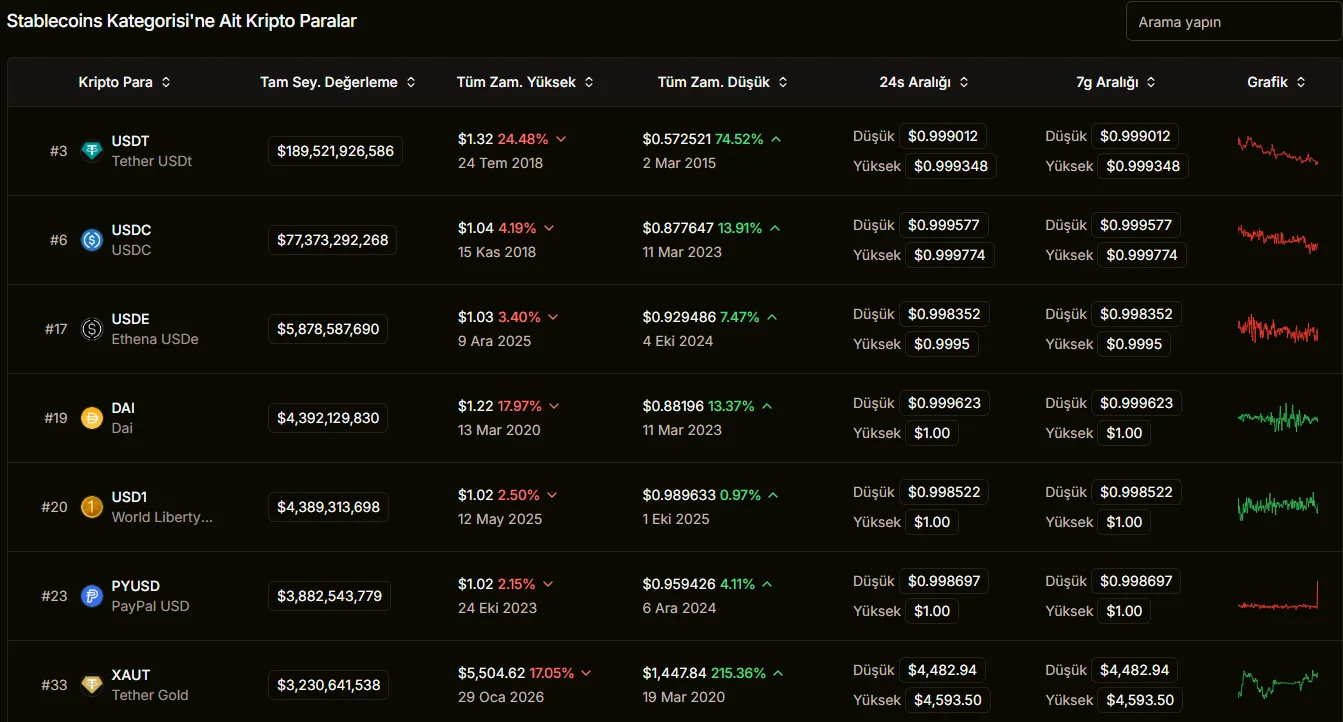Click the Tether USDT coin icon
This screenshot has height=722, width=1343.
pos(92,151)
